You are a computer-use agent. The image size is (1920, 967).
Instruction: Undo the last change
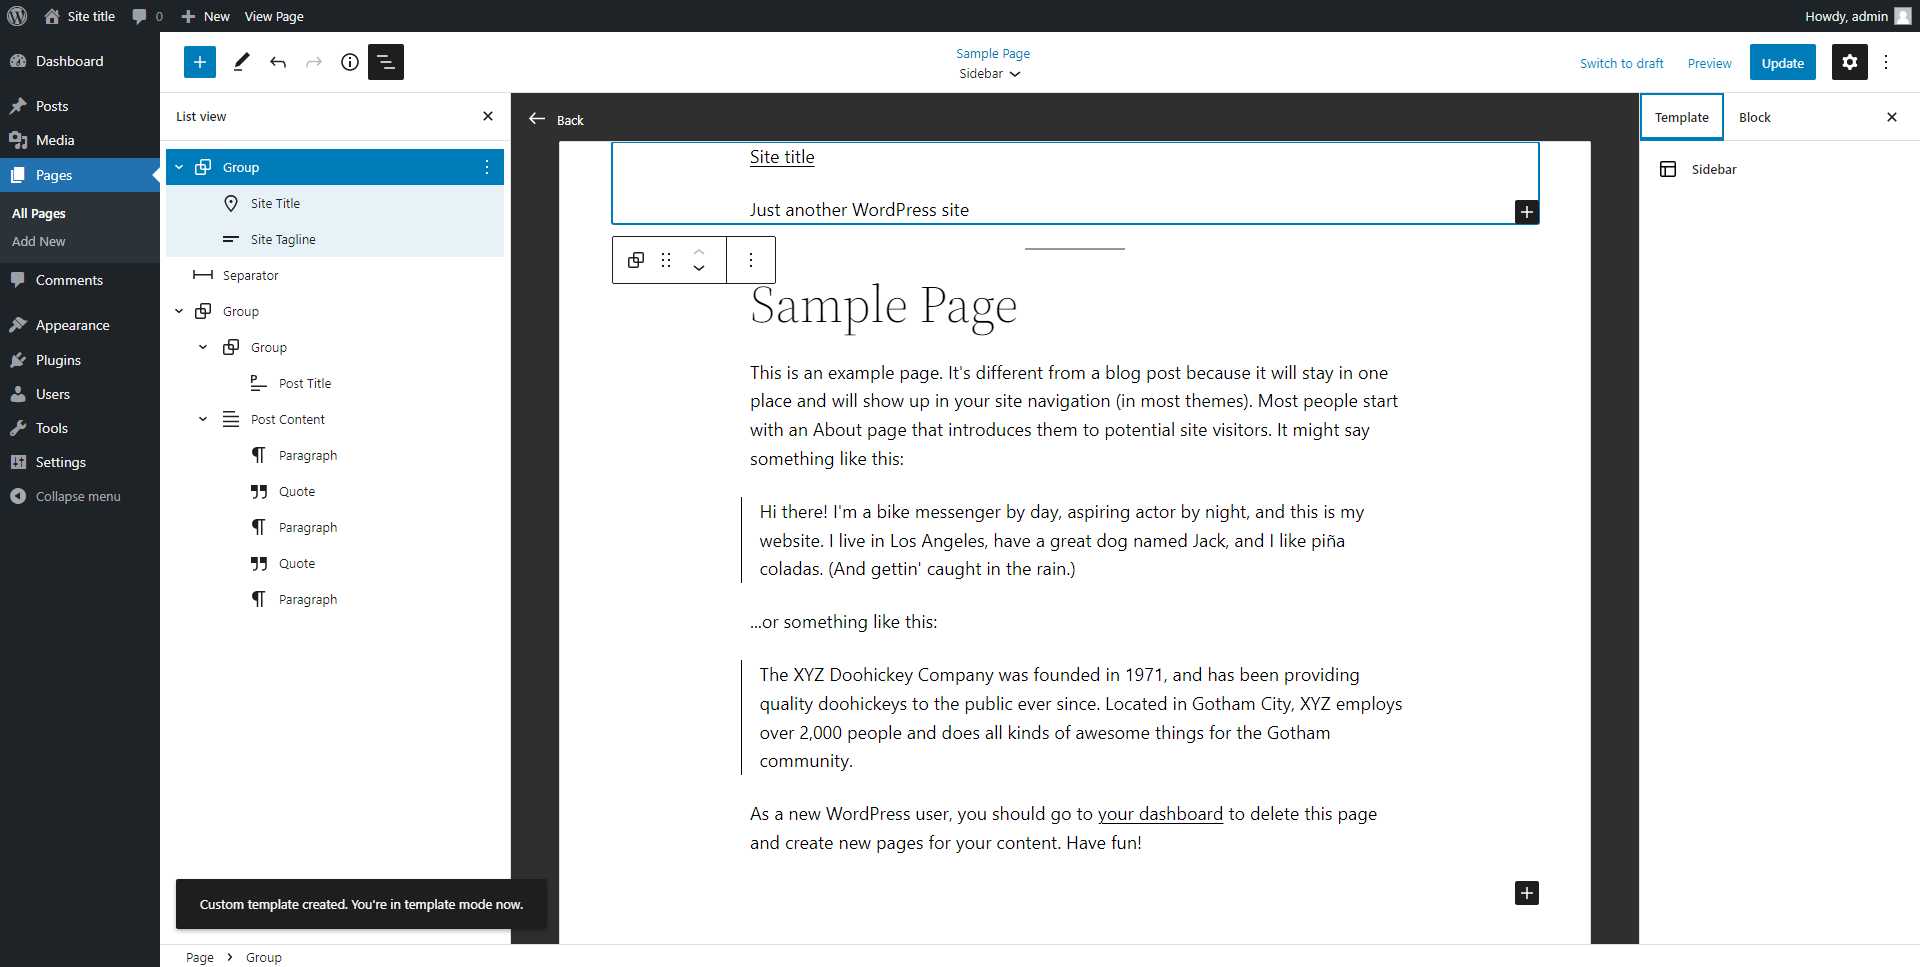(278, 62)
